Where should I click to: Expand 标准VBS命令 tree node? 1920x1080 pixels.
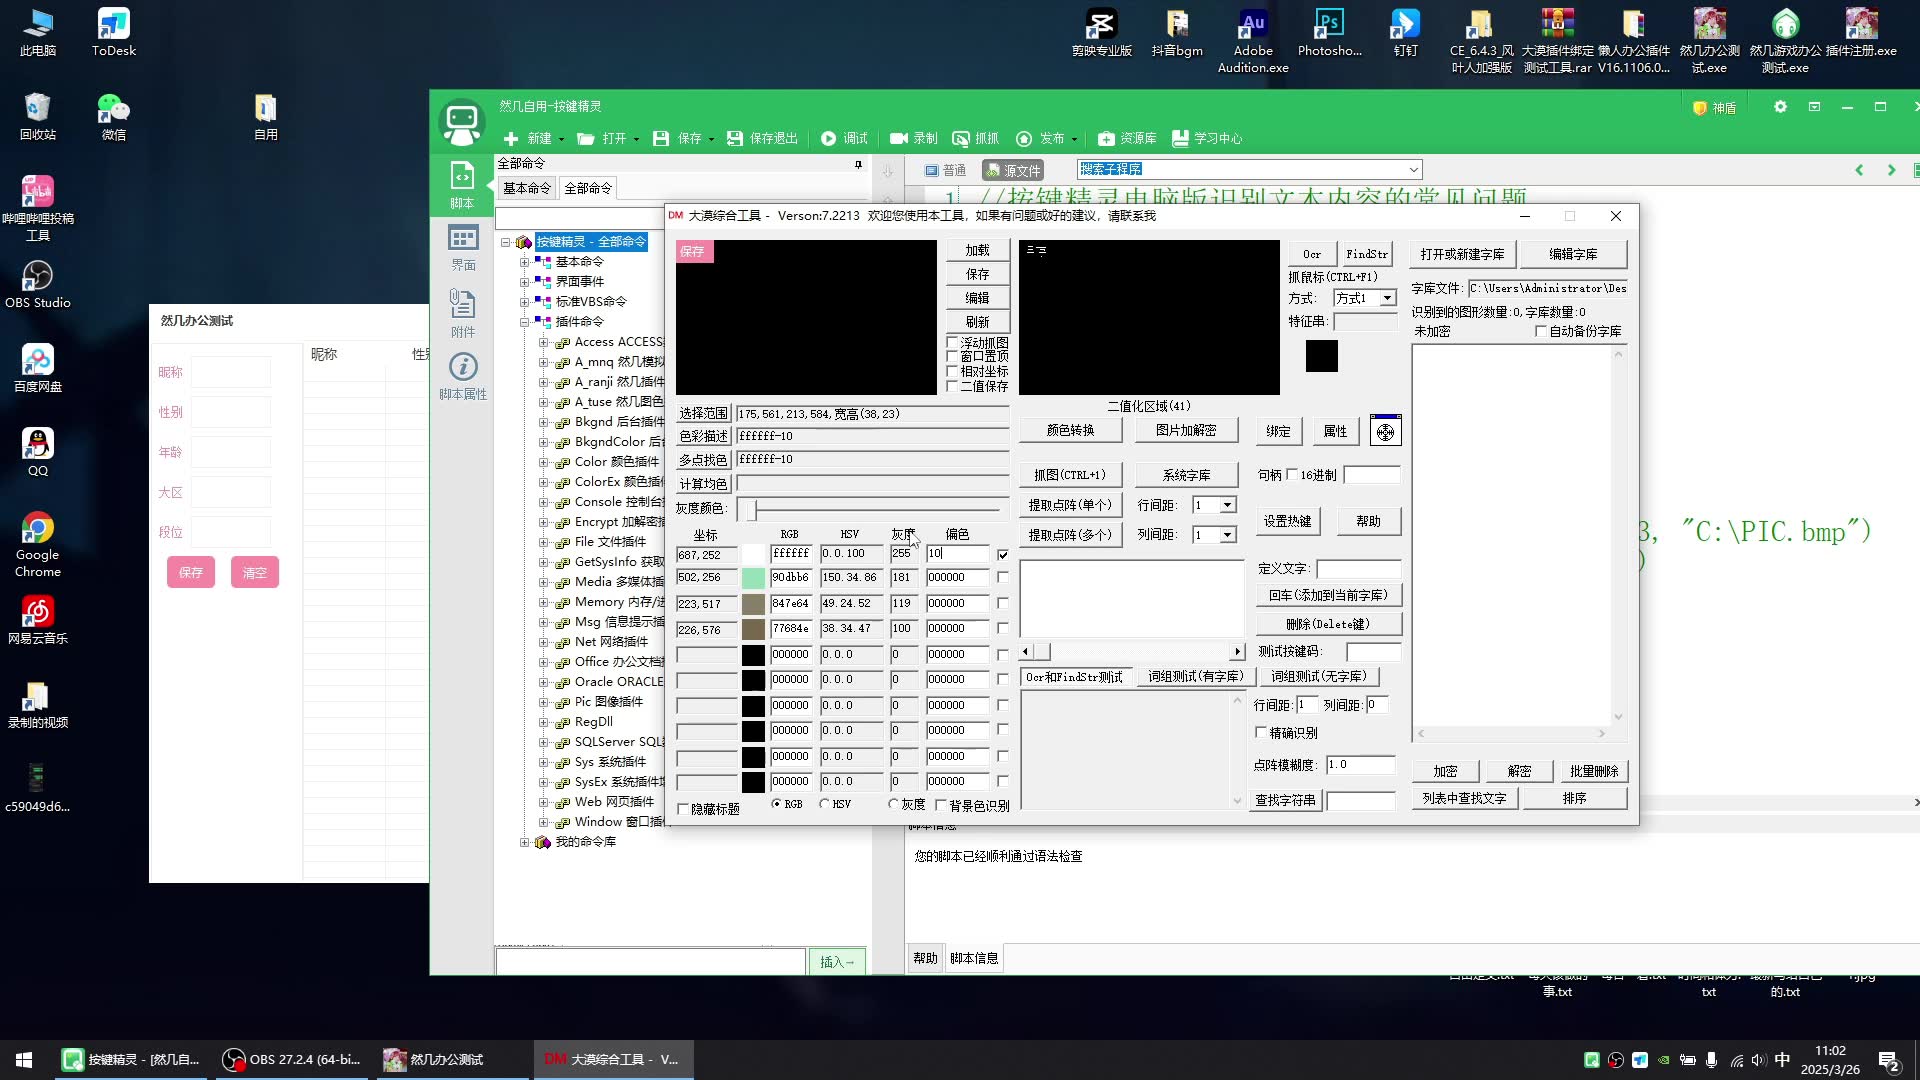524,302
